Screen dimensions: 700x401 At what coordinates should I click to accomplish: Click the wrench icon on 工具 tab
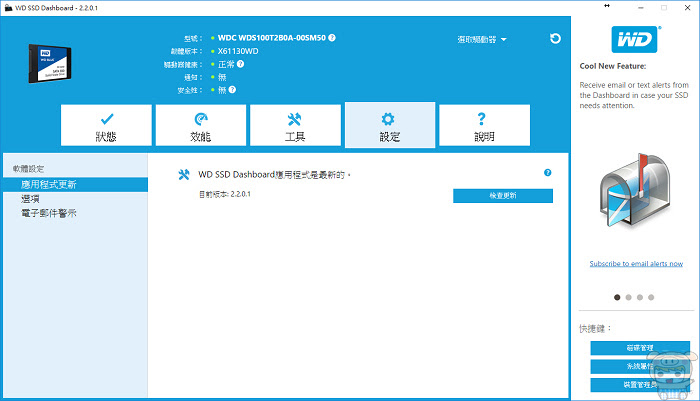[294, 119]
